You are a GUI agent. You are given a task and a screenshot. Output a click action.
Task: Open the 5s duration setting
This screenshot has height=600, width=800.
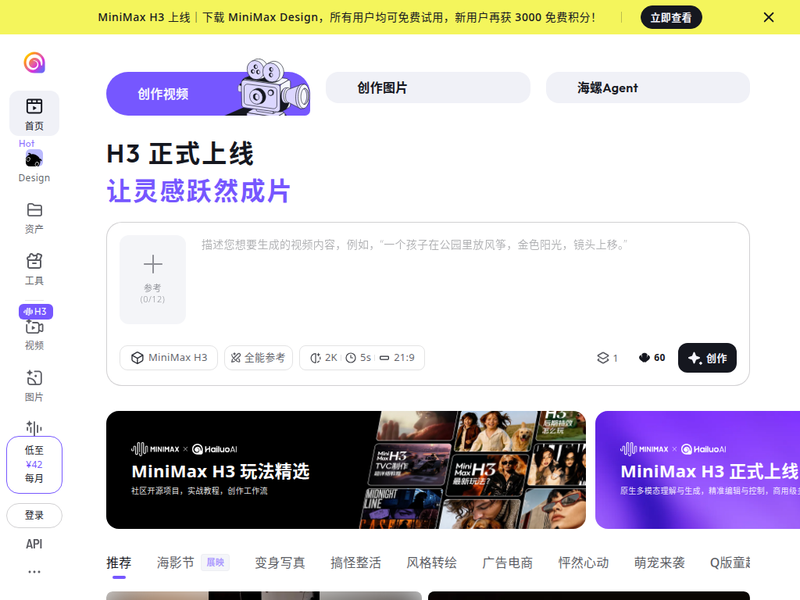(358, 358)
